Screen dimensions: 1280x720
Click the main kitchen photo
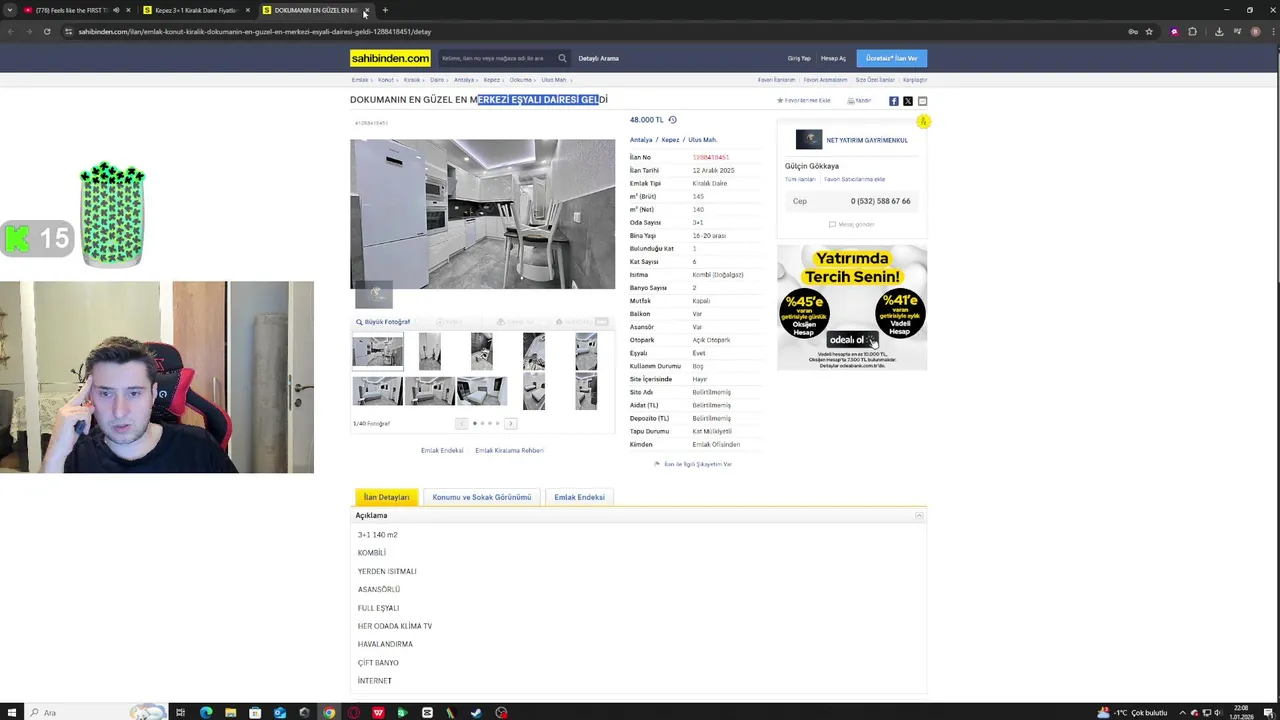482,214
